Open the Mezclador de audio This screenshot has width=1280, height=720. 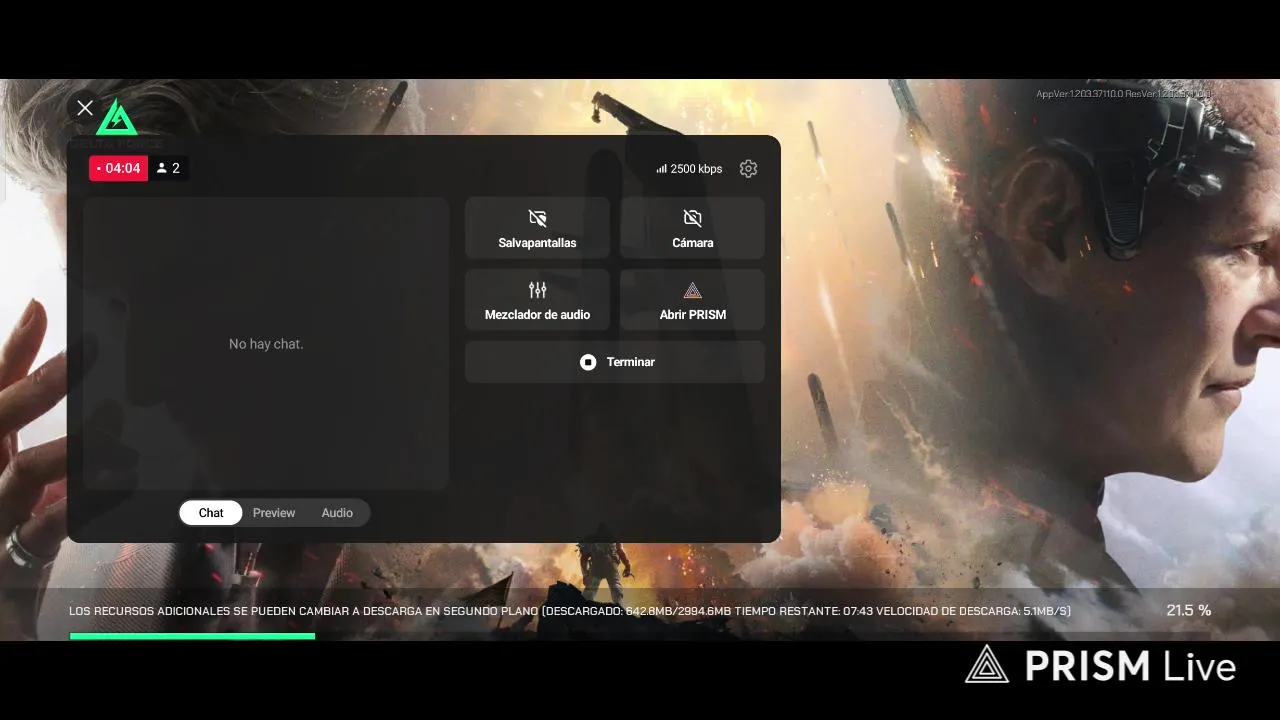537,300
